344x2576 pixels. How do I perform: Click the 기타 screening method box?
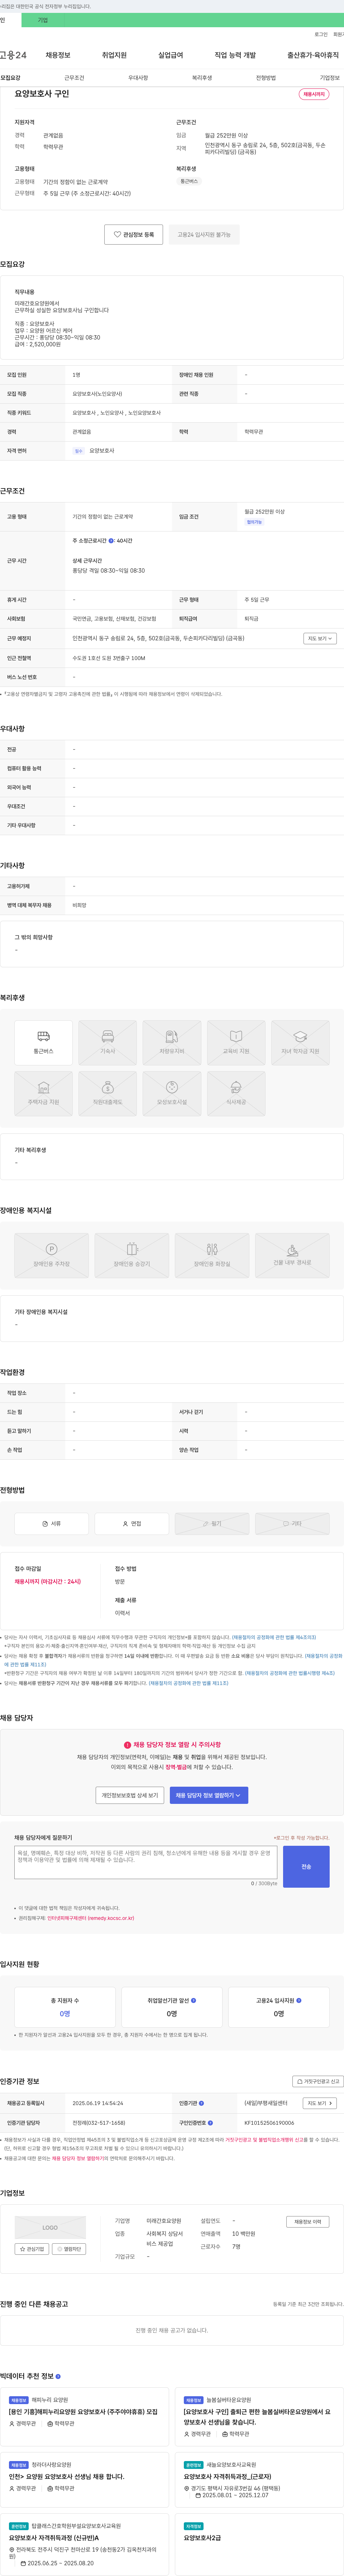(292, 1523)
